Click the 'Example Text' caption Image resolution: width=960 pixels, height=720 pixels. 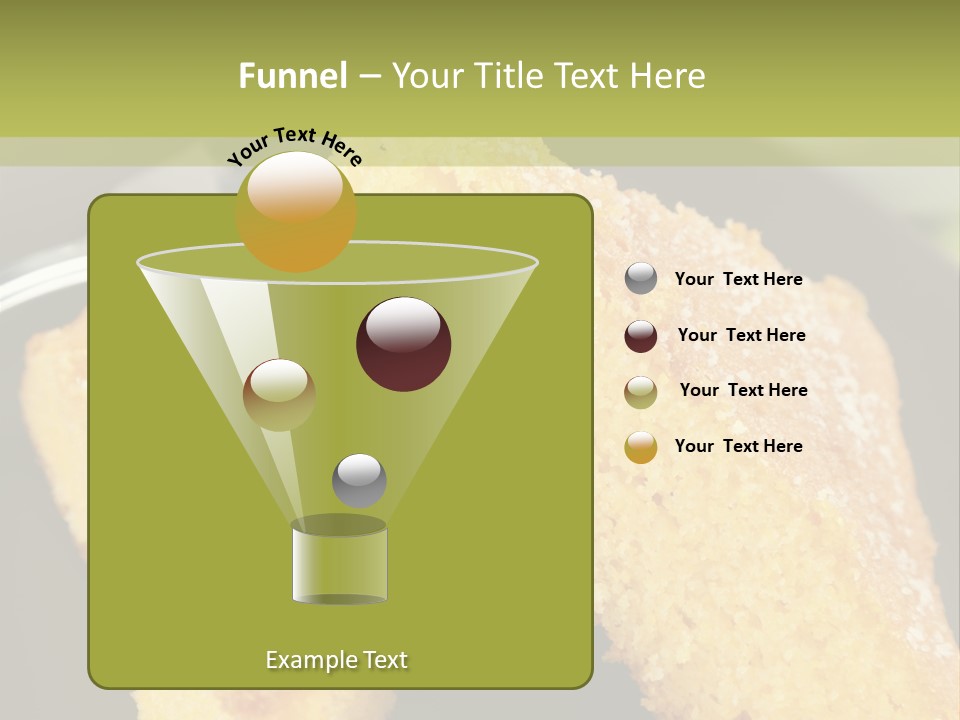pyautogui.click(x=336, y=660)
